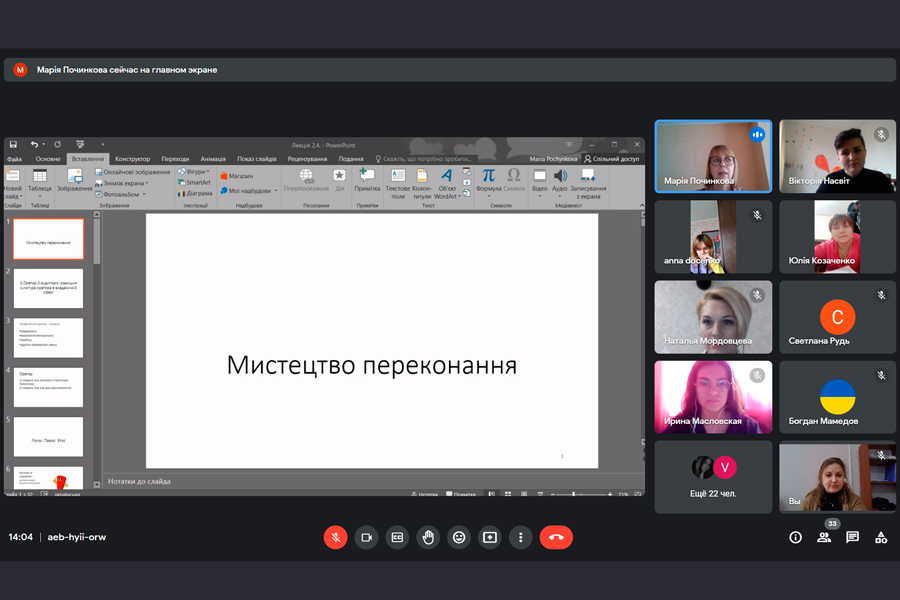Expand the Фігури dropdown
900x600 pixels.
195,171
